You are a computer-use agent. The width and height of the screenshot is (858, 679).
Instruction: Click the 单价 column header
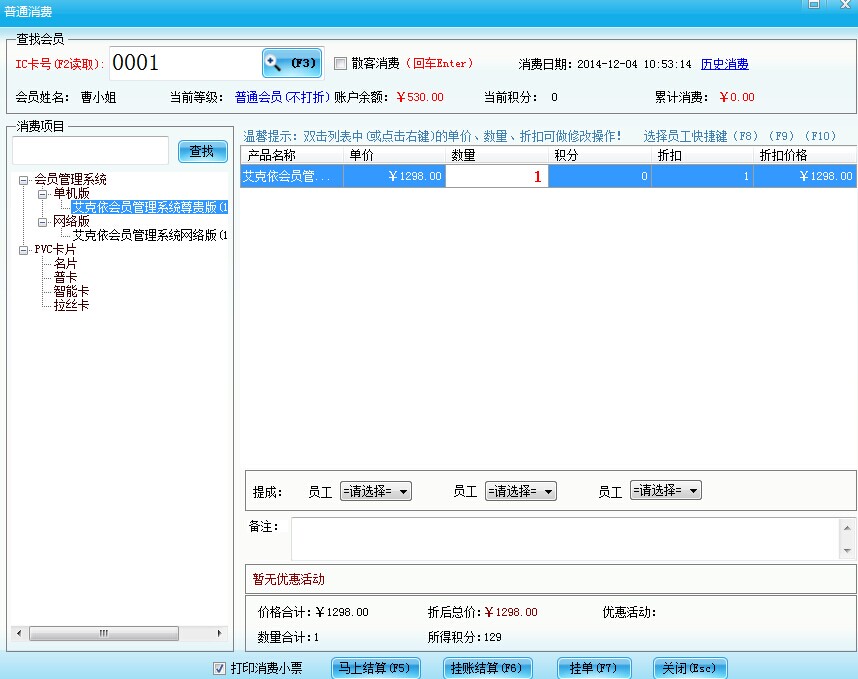[395, 155]
